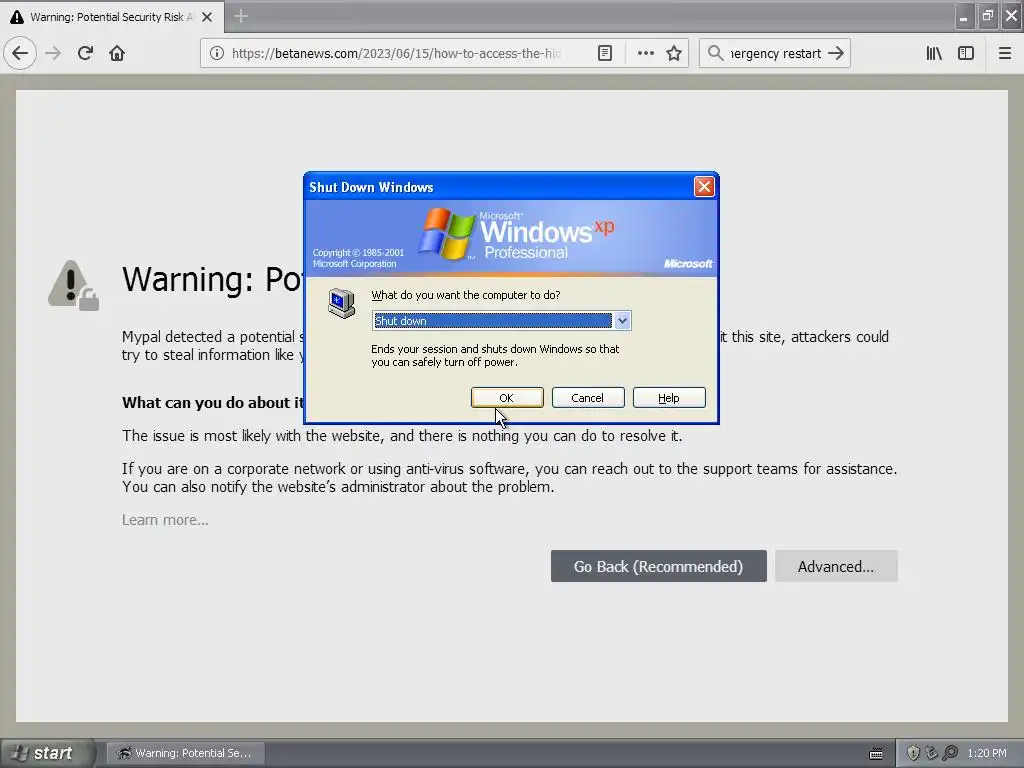
Task: Follow the Learn more... link
Action: (x=165, y=520)
